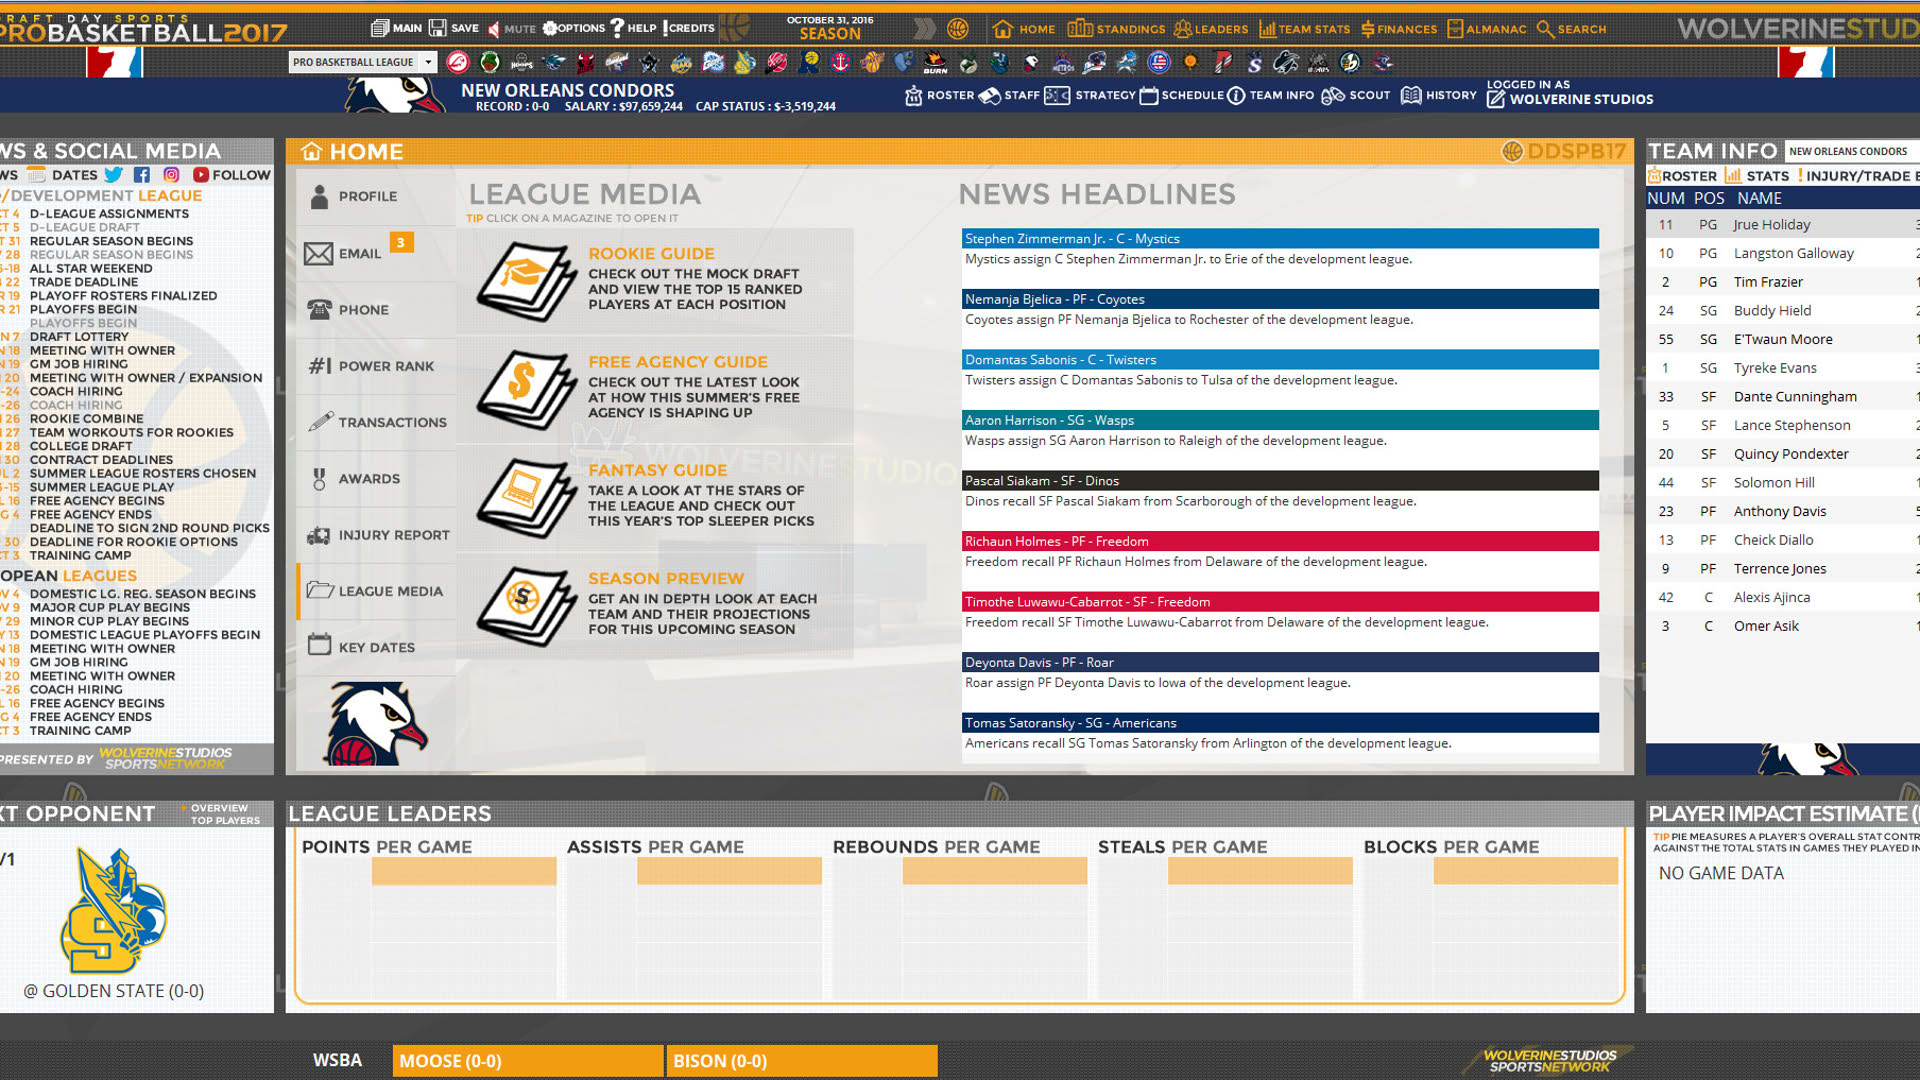Viewport: 1920px width, 1080px height.
Task: Switch Team Info to the Stats tab
Action: click(1756, 176)
